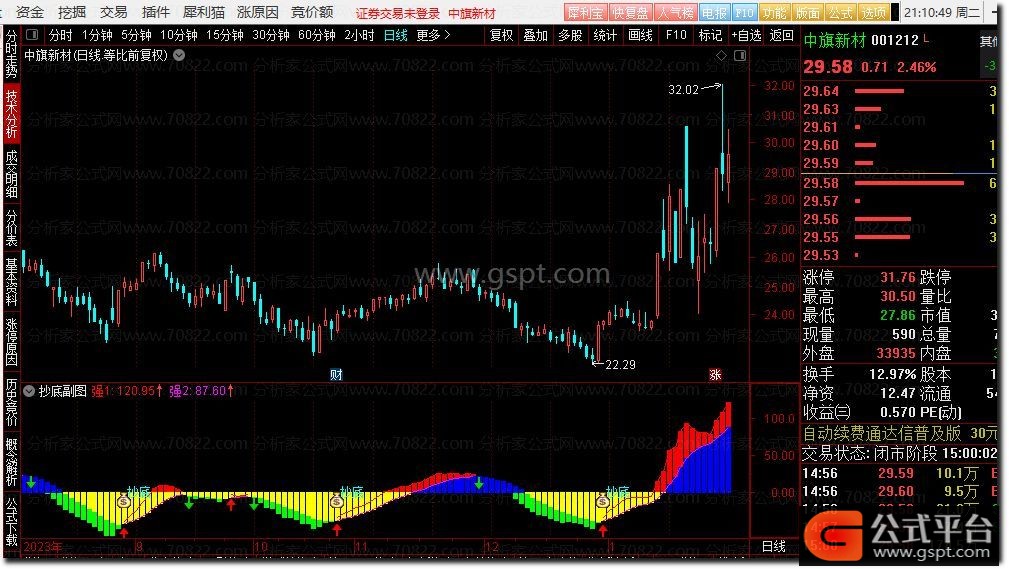Viewport: 1009px width, 569px height.
Task: Switch chart period to 10分钟
Action: point(178,35)
